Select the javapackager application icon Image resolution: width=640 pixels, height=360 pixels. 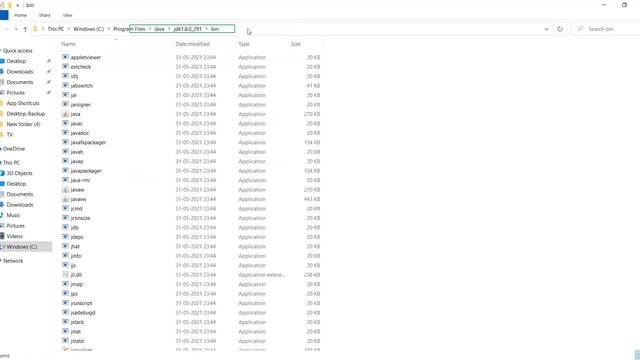65,171
